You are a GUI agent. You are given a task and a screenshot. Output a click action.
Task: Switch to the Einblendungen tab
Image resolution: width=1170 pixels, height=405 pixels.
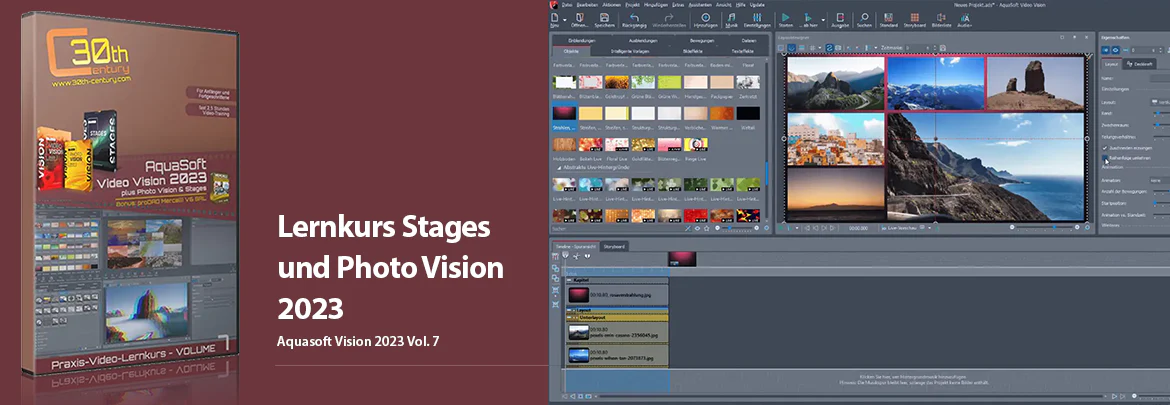pos(581,40)
